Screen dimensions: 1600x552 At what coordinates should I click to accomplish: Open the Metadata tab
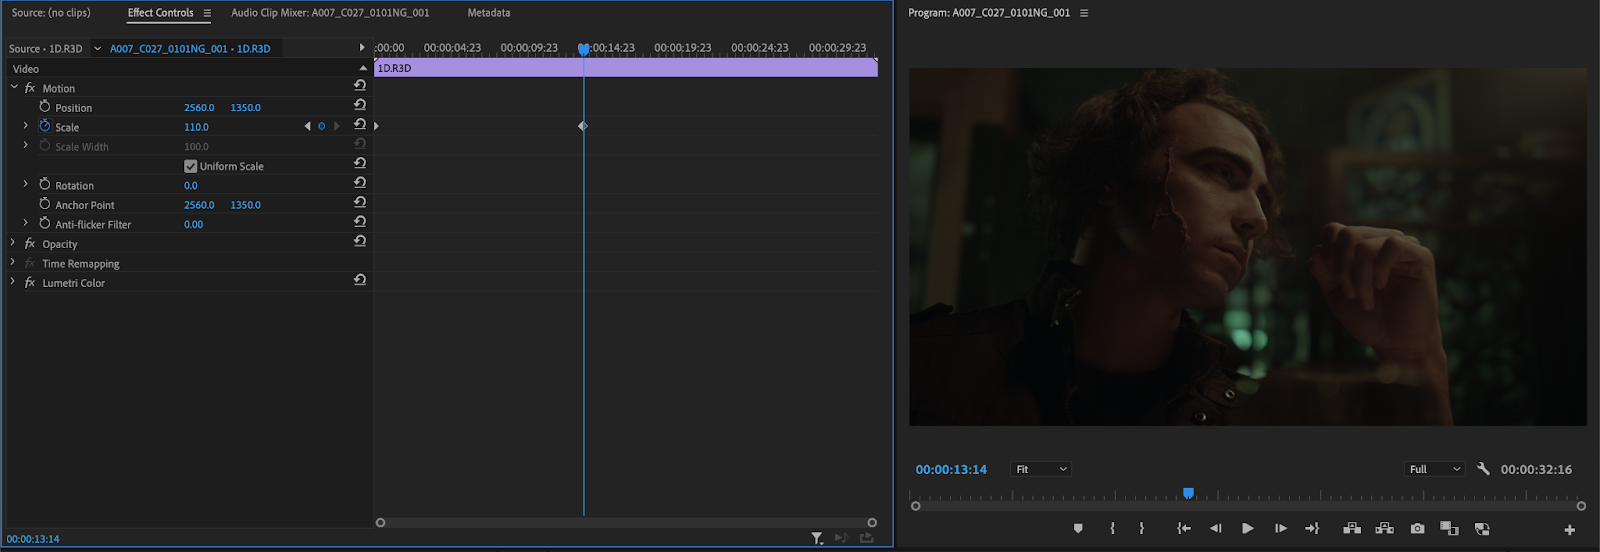[x=489, y=13]
